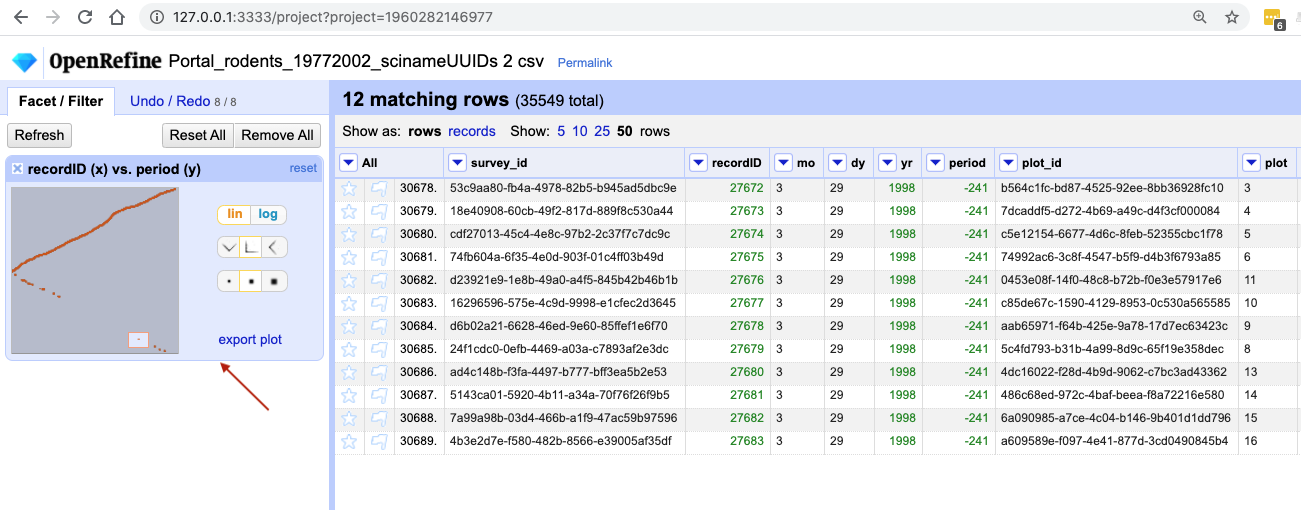Bookmark this page with star icon

pos(1232,18)
